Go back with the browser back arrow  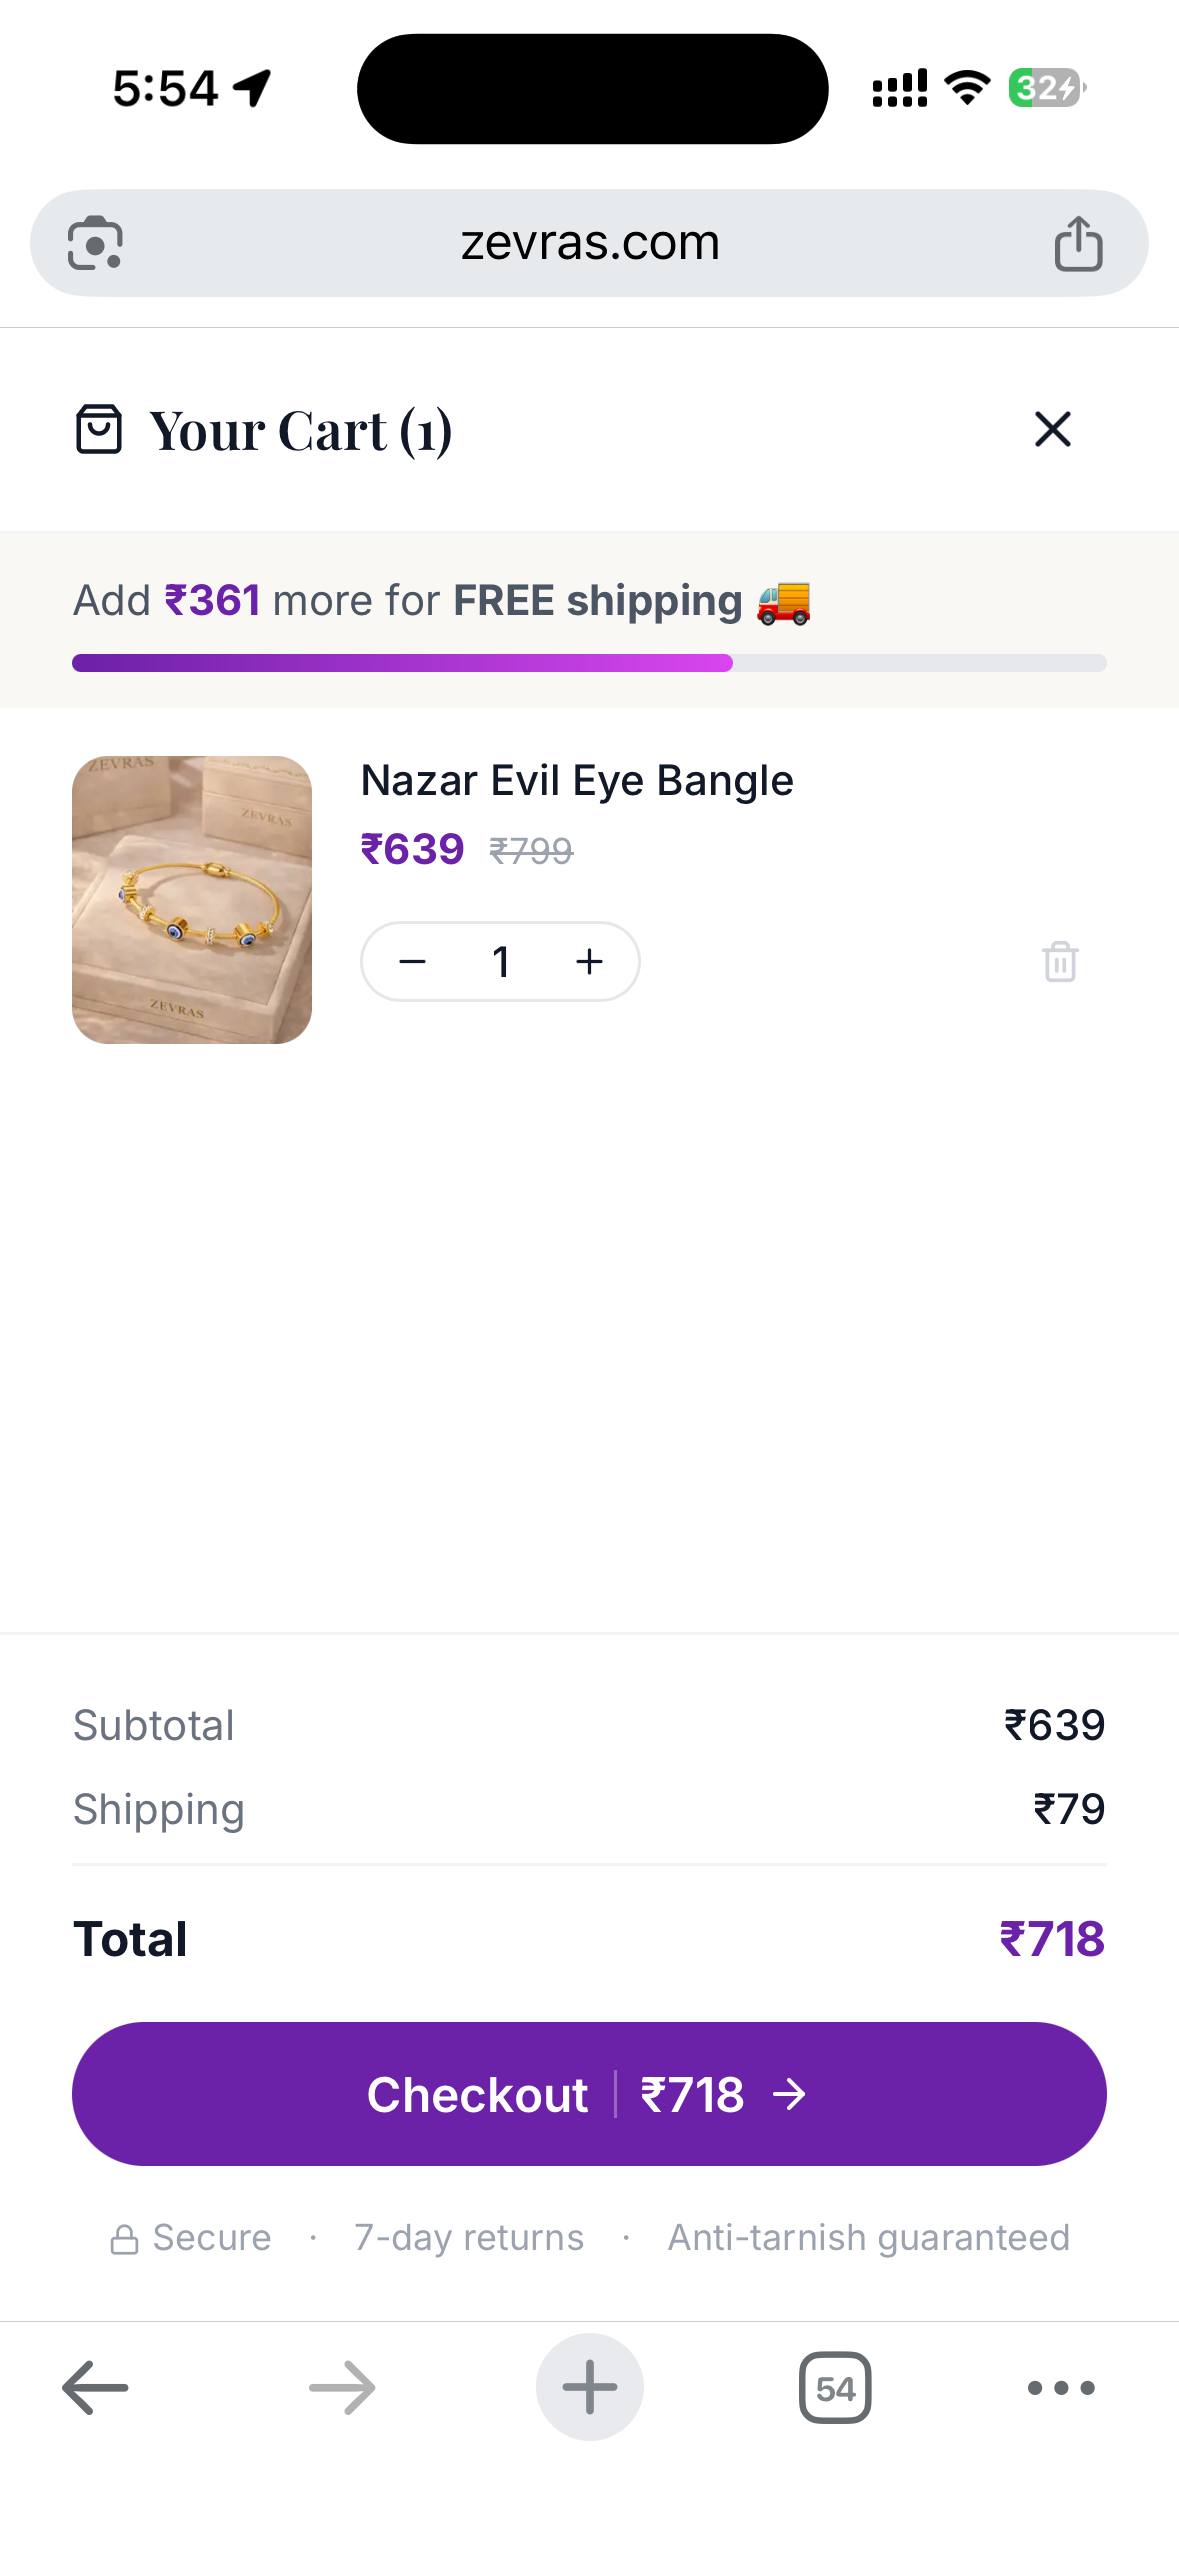[95, 2388]
